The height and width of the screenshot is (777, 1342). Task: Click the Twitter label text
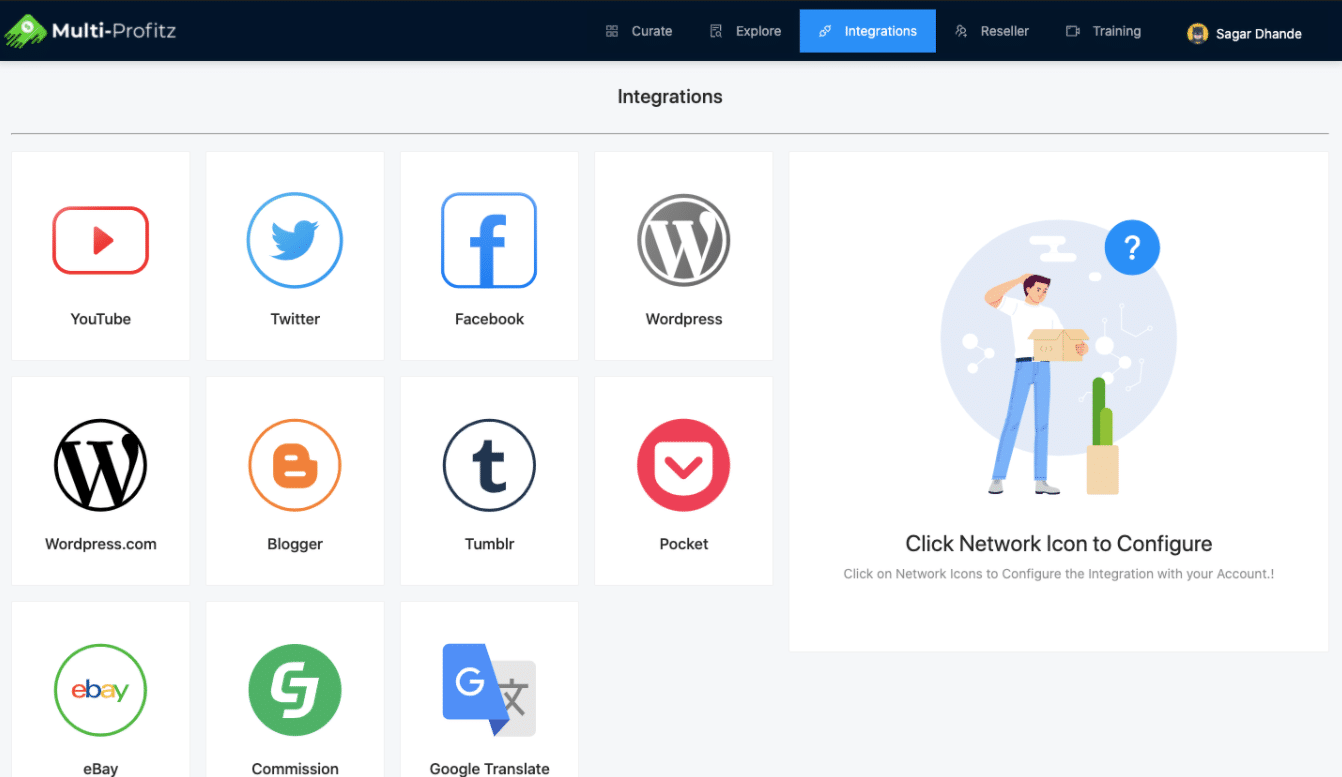pyautogui.click(x=295, y=319)
